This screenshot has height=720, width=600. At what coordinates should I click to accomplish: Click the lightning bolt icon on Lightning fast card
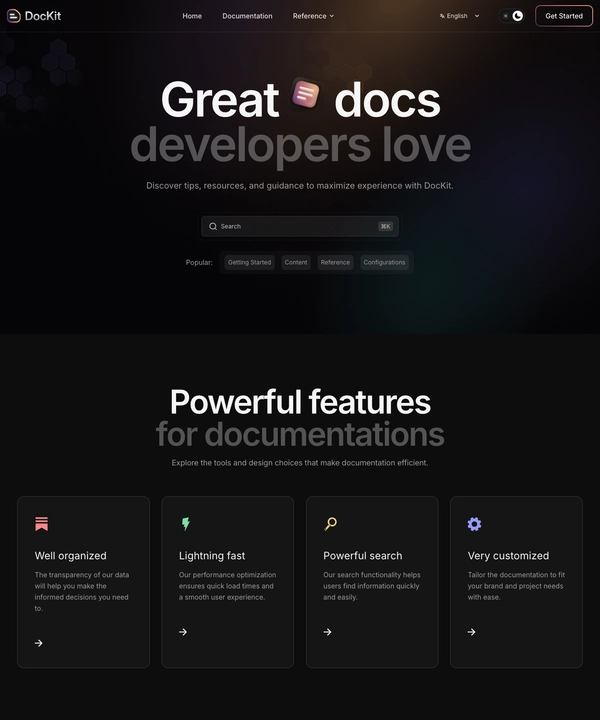(x=185, y=524)
